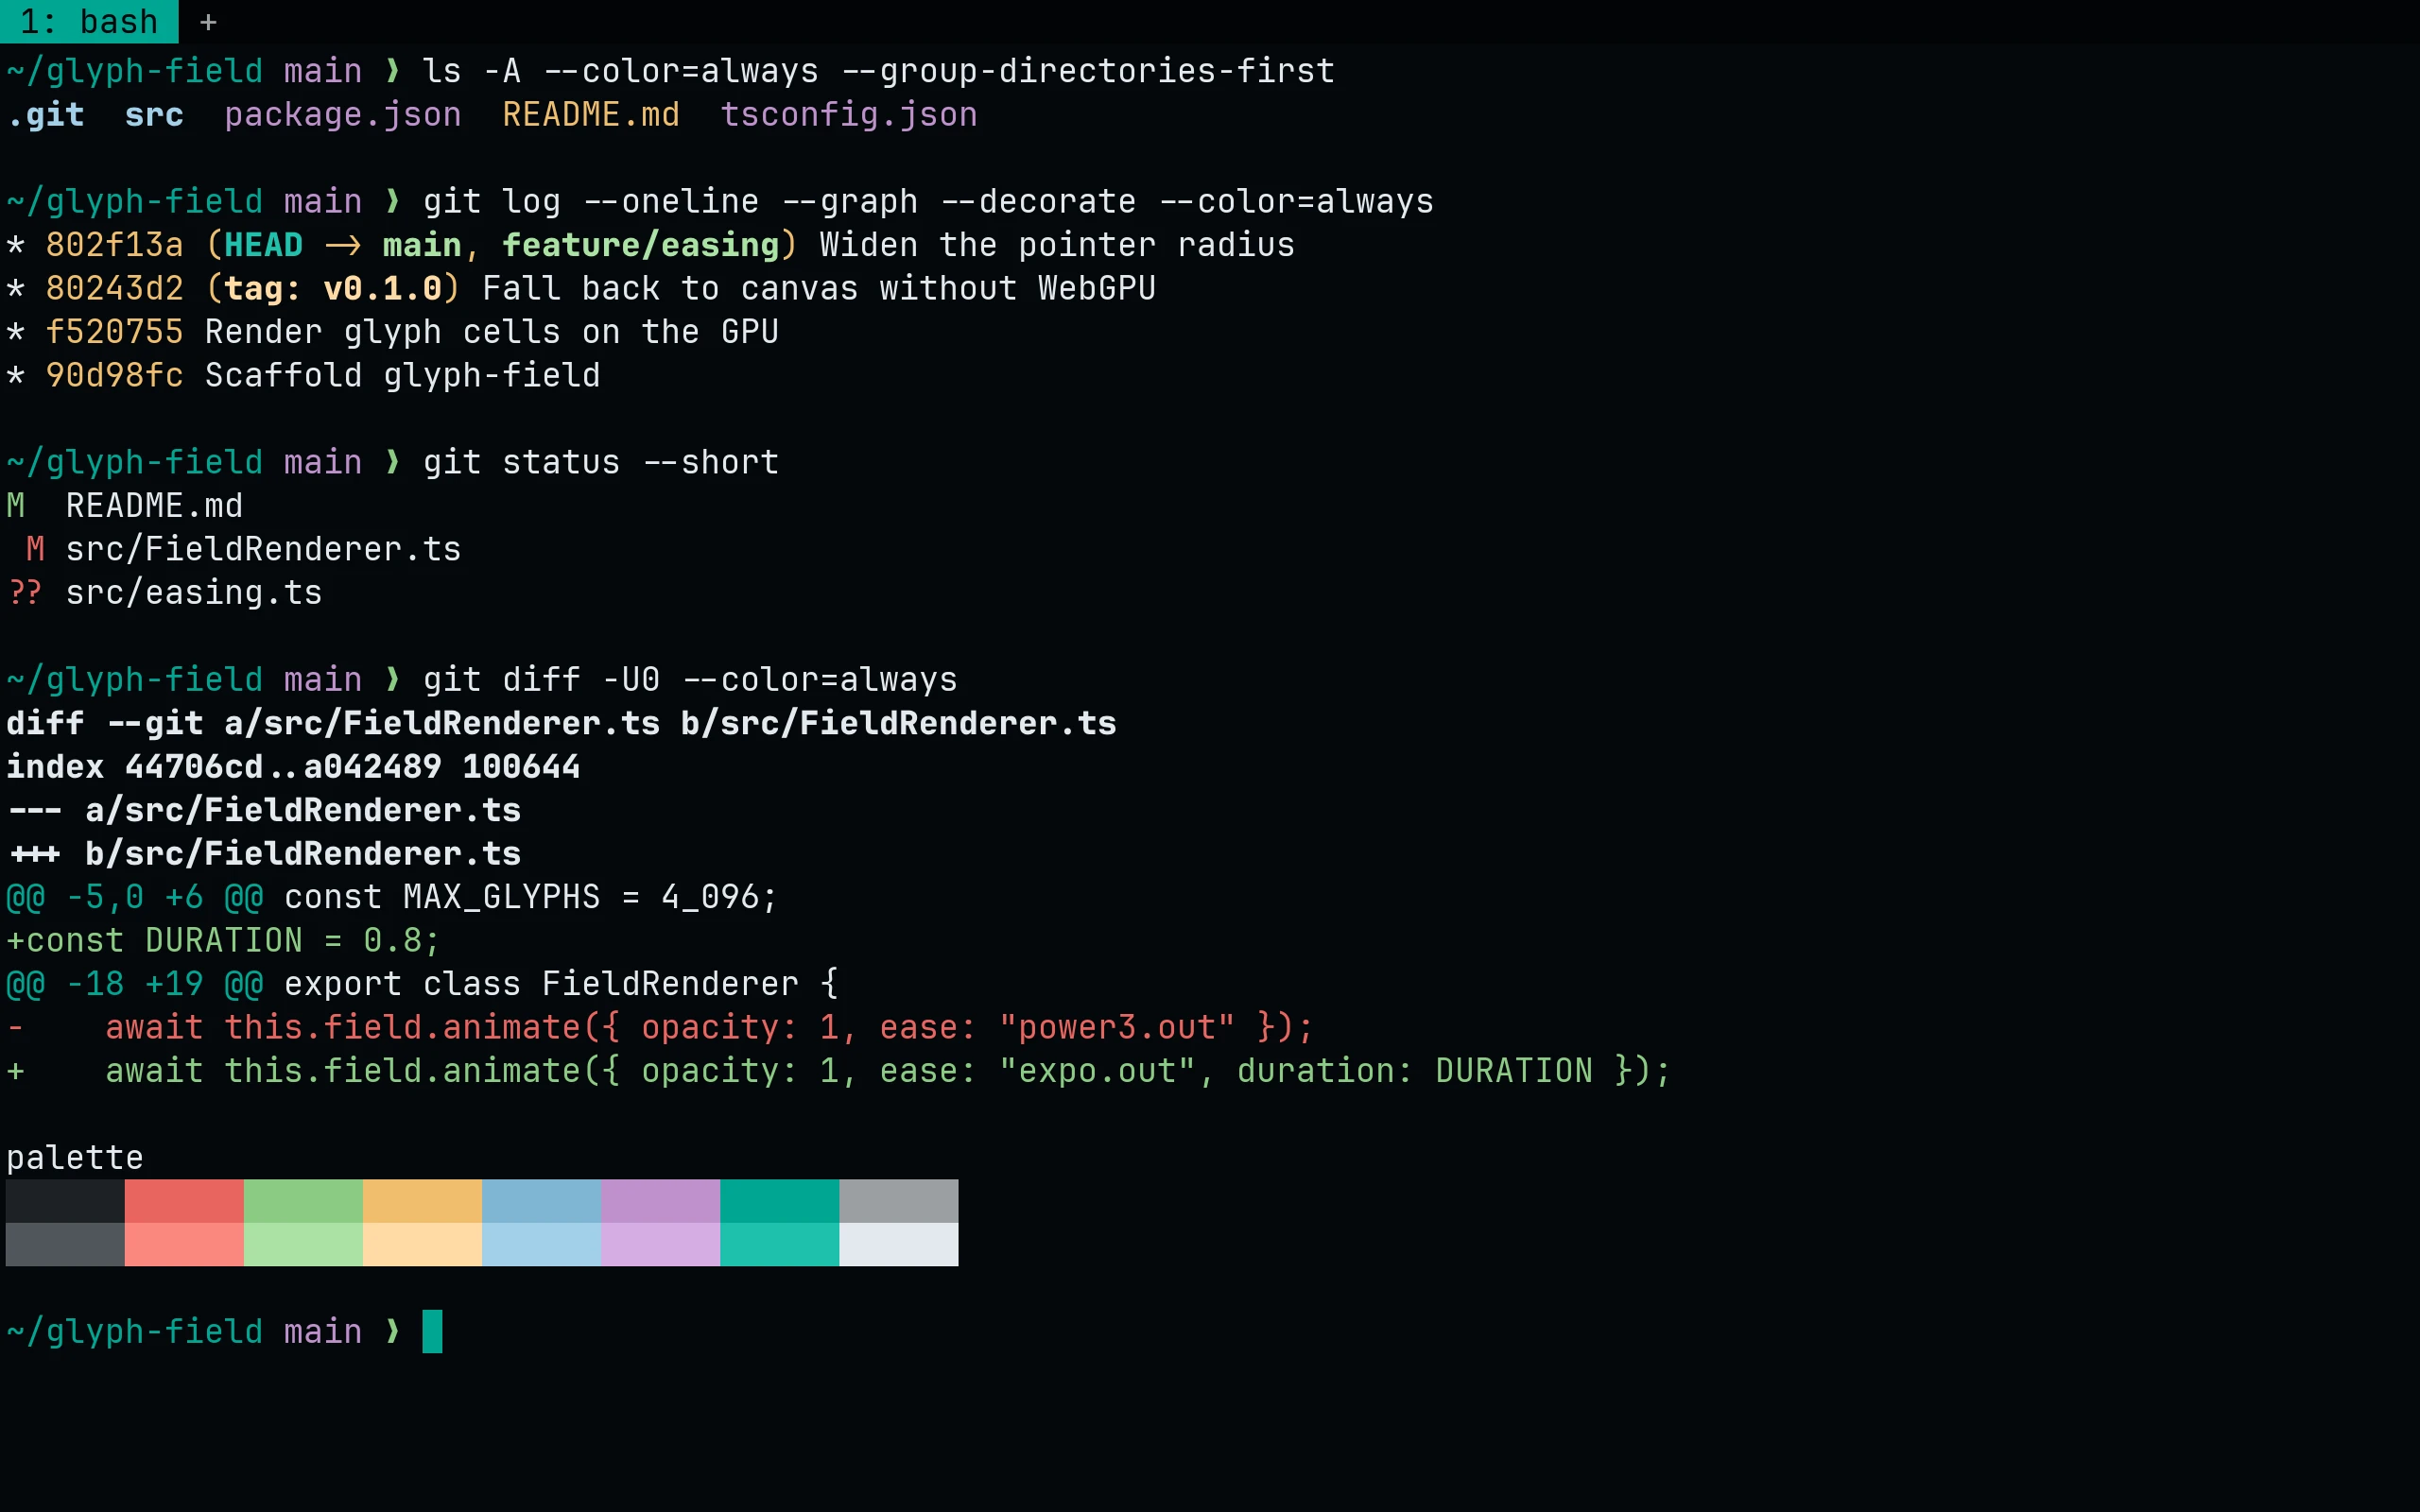Click the slate gray swatch in bottom row
The image size is (2420, 1512).
coord(65,1244)
